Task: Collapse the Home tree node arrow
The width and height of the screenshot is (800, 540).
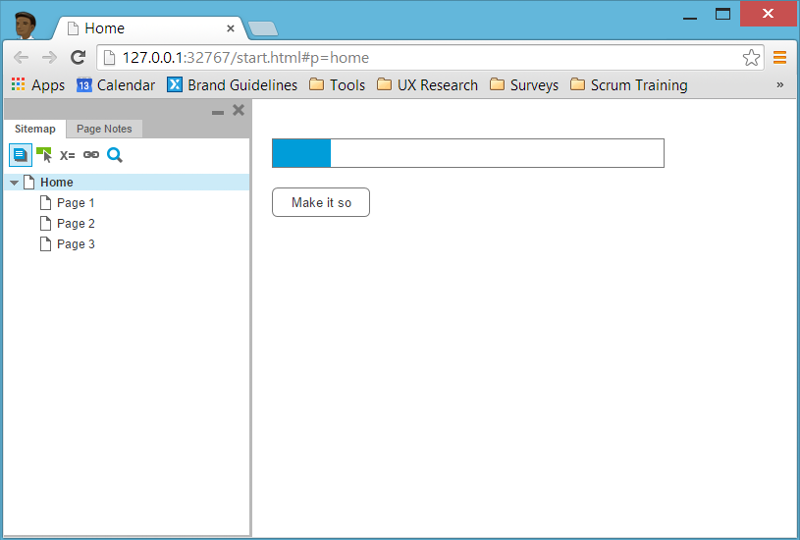Action: tap(14, 183)
